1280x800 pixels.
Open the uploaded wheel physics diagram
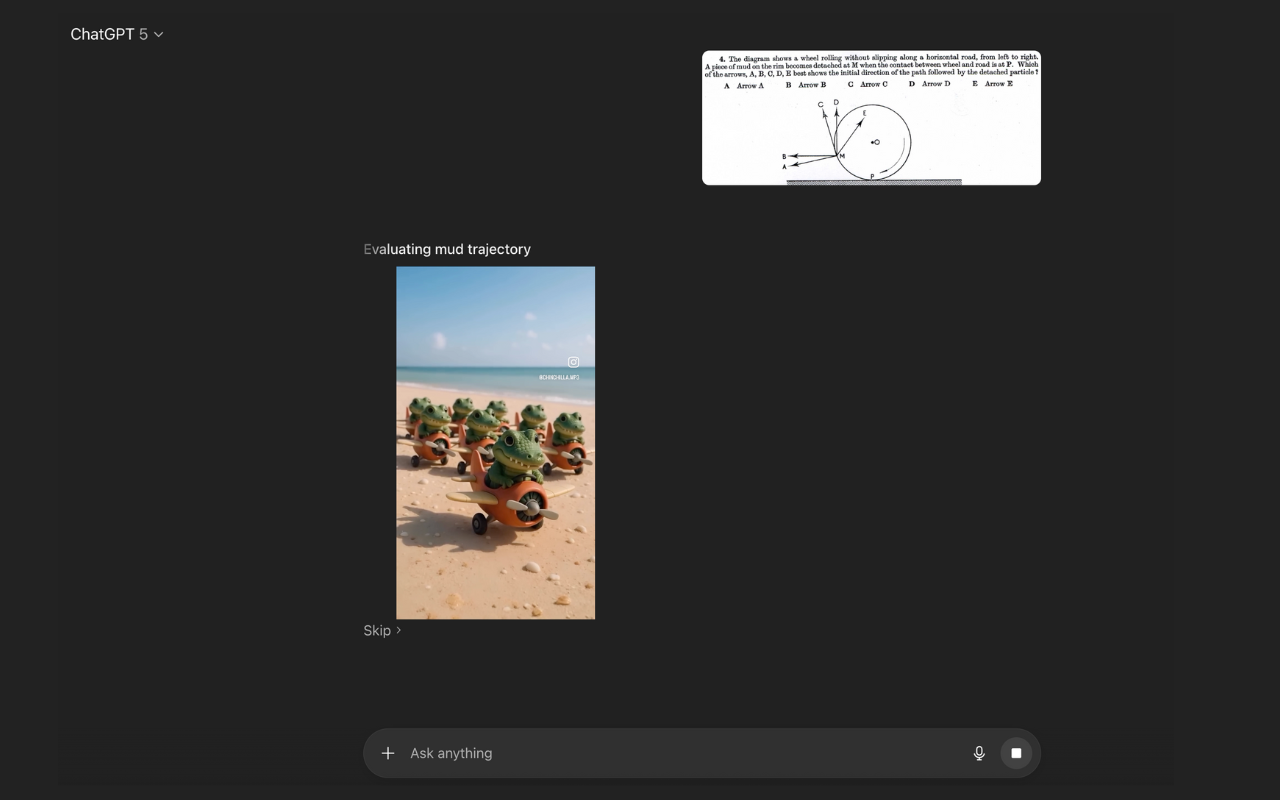click(x=871, y=117)
